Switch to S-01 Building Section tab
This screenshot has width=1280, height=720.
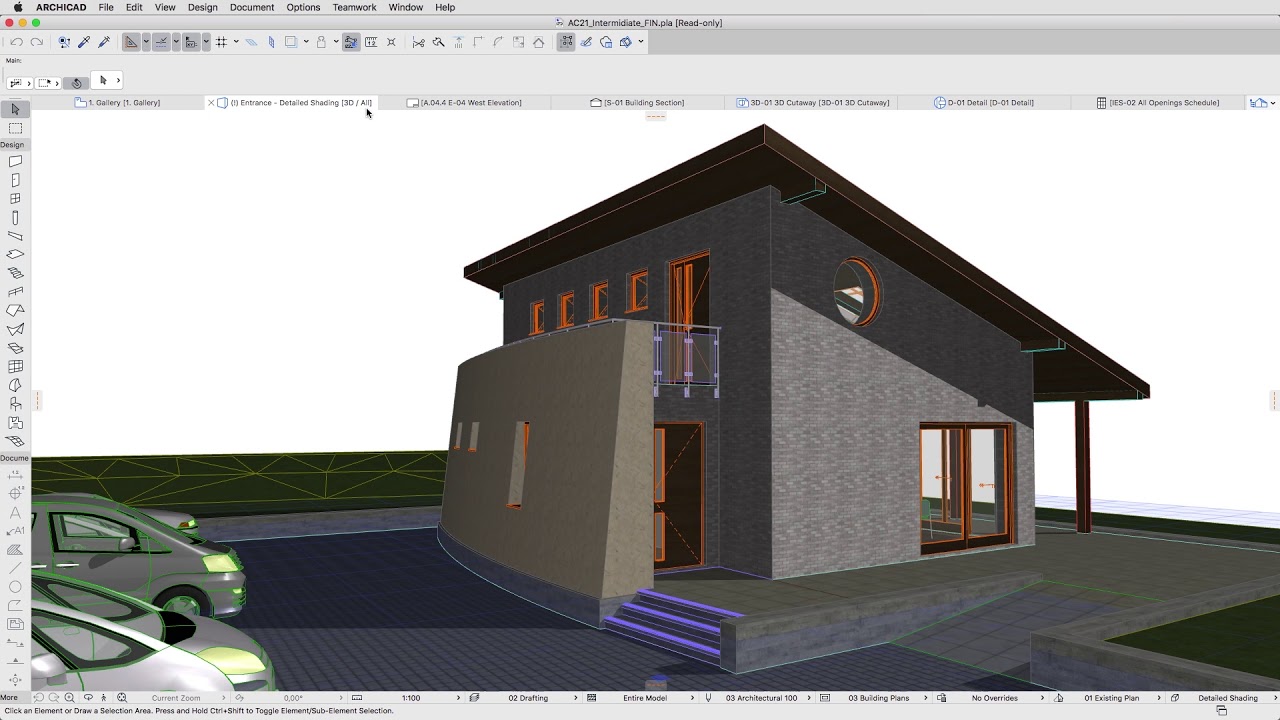pyautogui.click(x=638, y=102)
